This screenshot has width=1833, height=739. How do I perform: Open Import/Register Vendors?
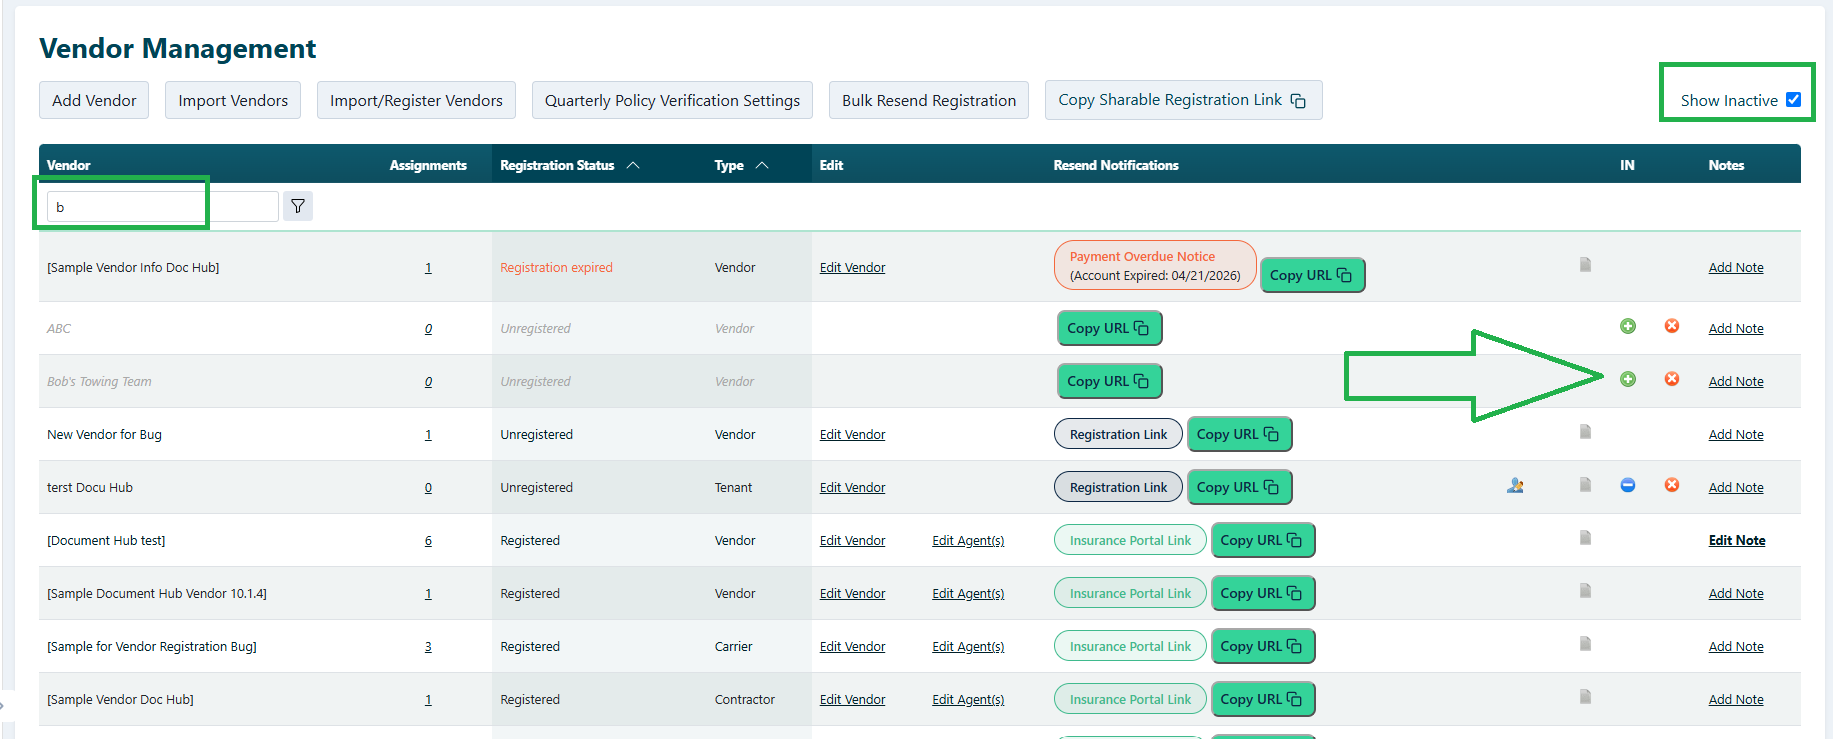(416, 100)
